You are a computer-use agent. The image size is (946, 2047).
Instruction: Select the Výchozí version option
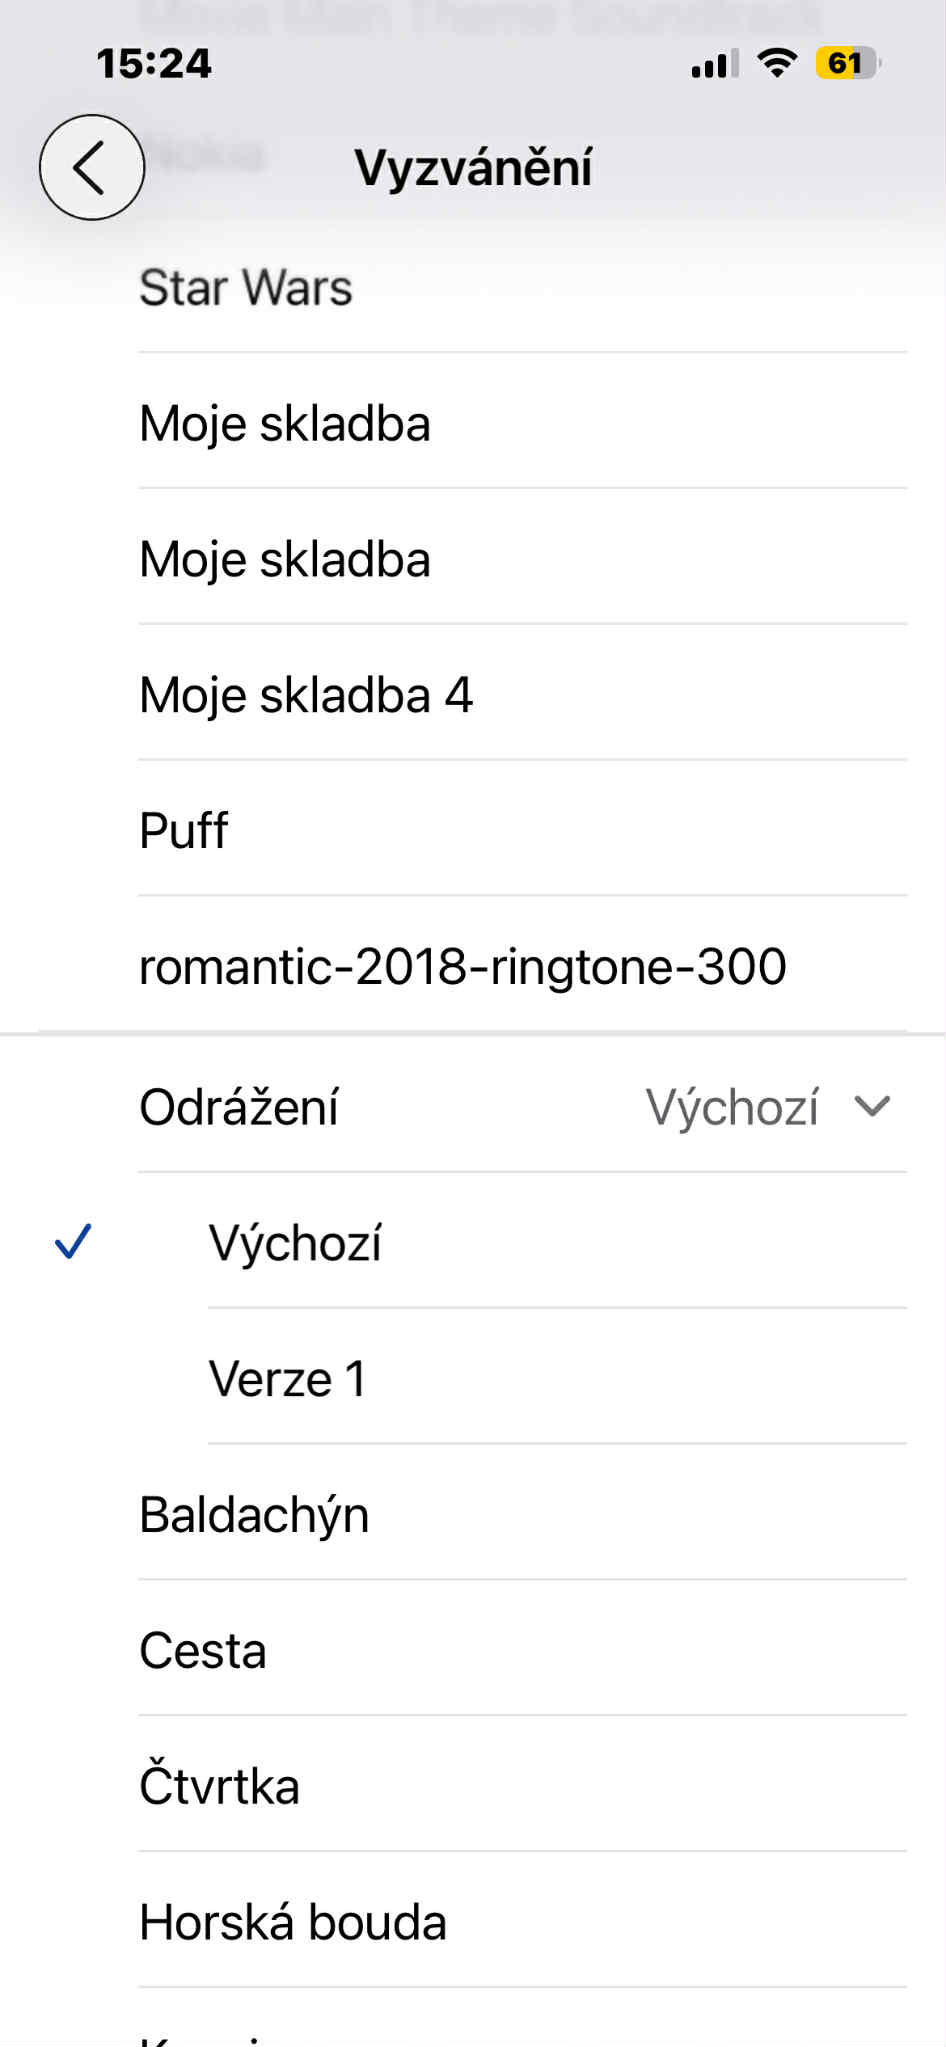pos(295,1243)
